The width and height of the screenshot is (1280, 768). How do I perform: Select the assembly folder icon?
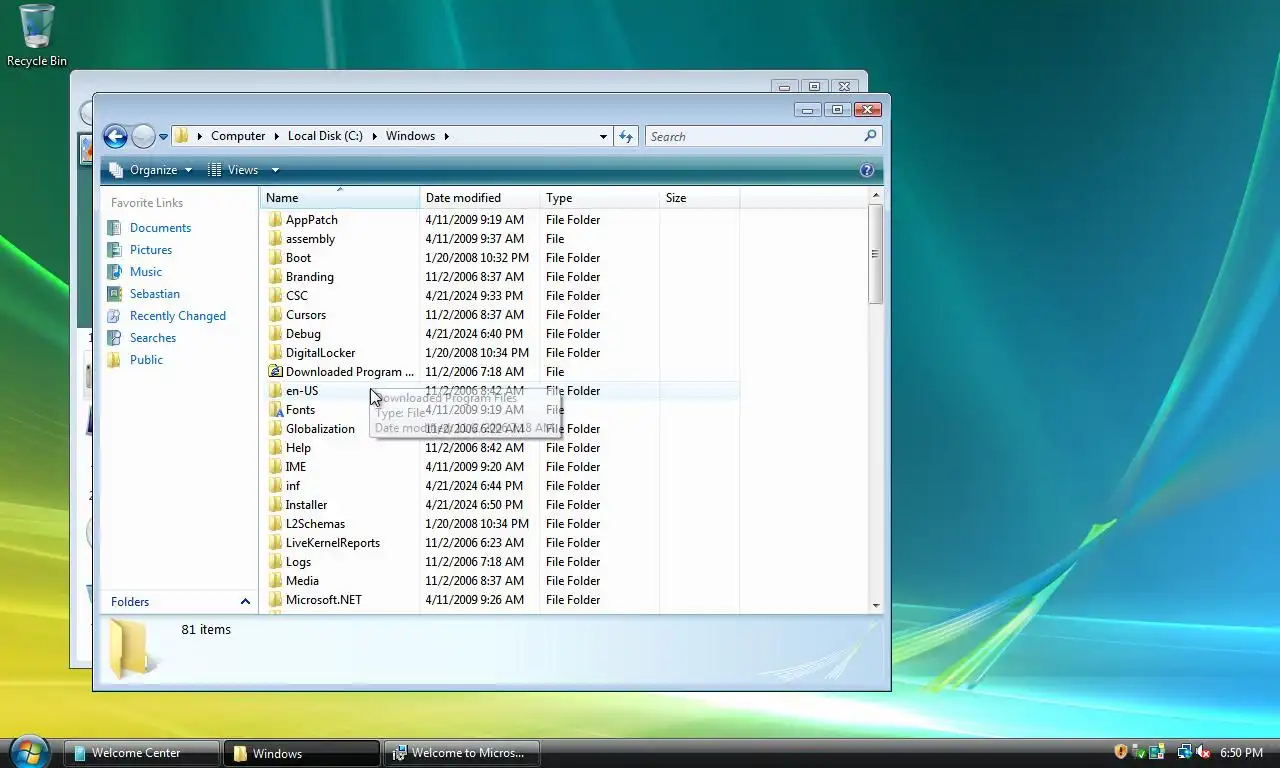pos(276,239)
